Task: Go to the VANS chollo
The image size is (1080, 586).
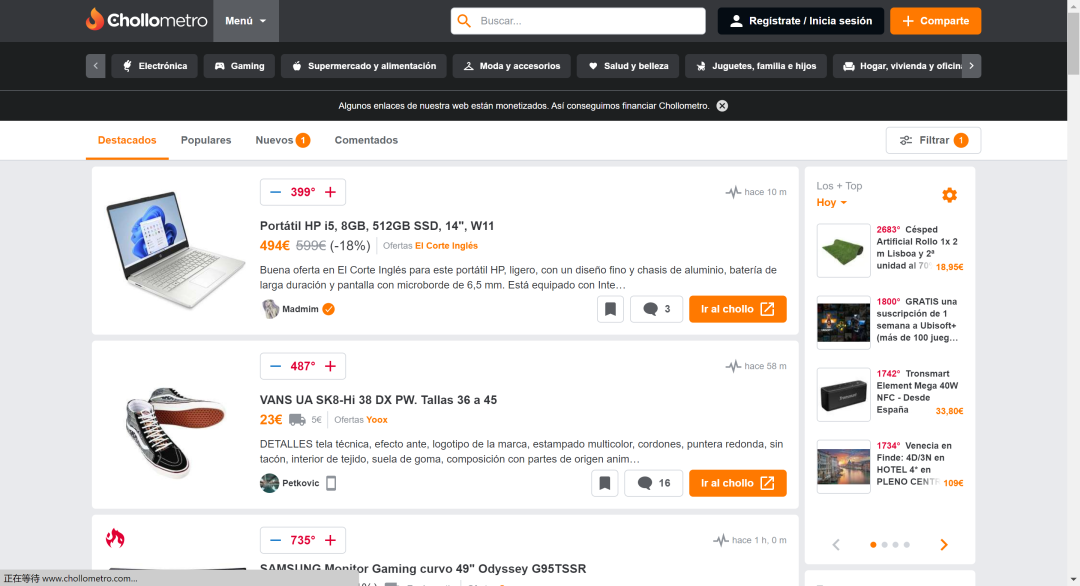Action: point(738,483)
